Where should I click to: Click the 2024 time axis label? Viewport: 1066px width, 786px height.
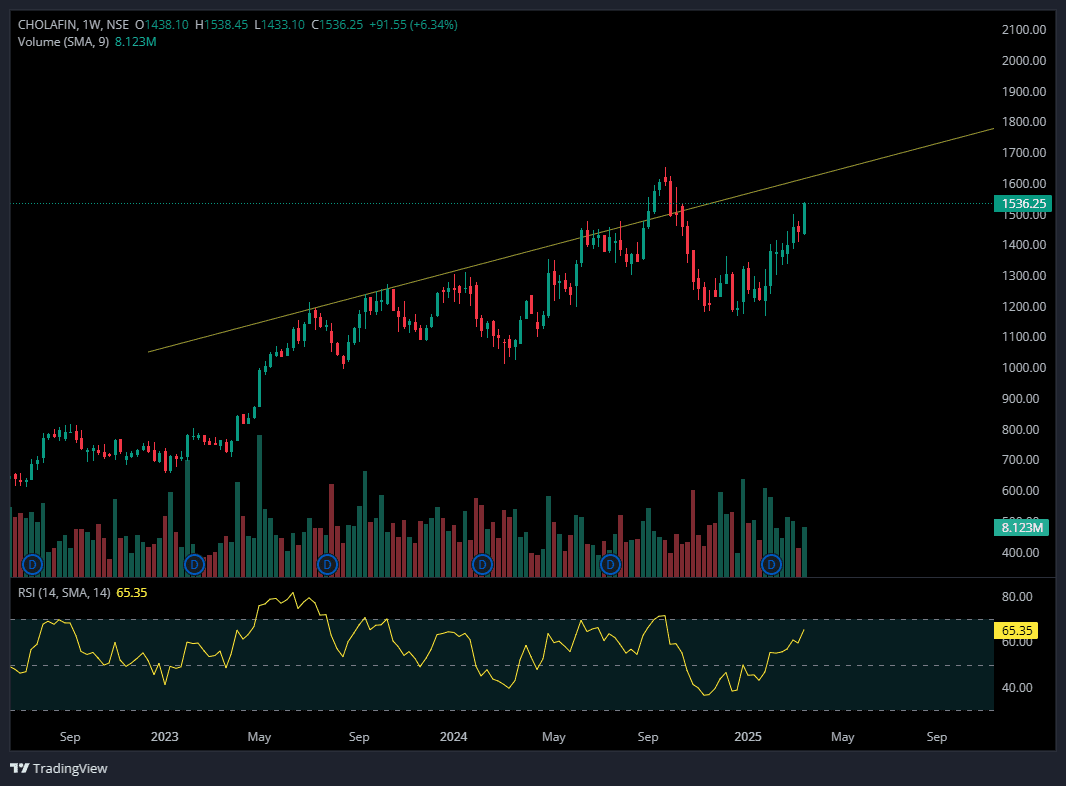coord(453,737)
